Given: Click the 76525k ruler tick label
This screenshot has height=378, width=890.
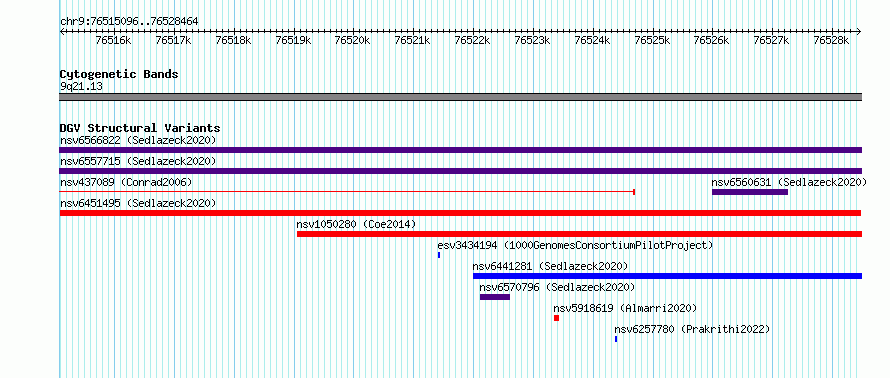Looking at the screenshot, I should pos(653,41).
